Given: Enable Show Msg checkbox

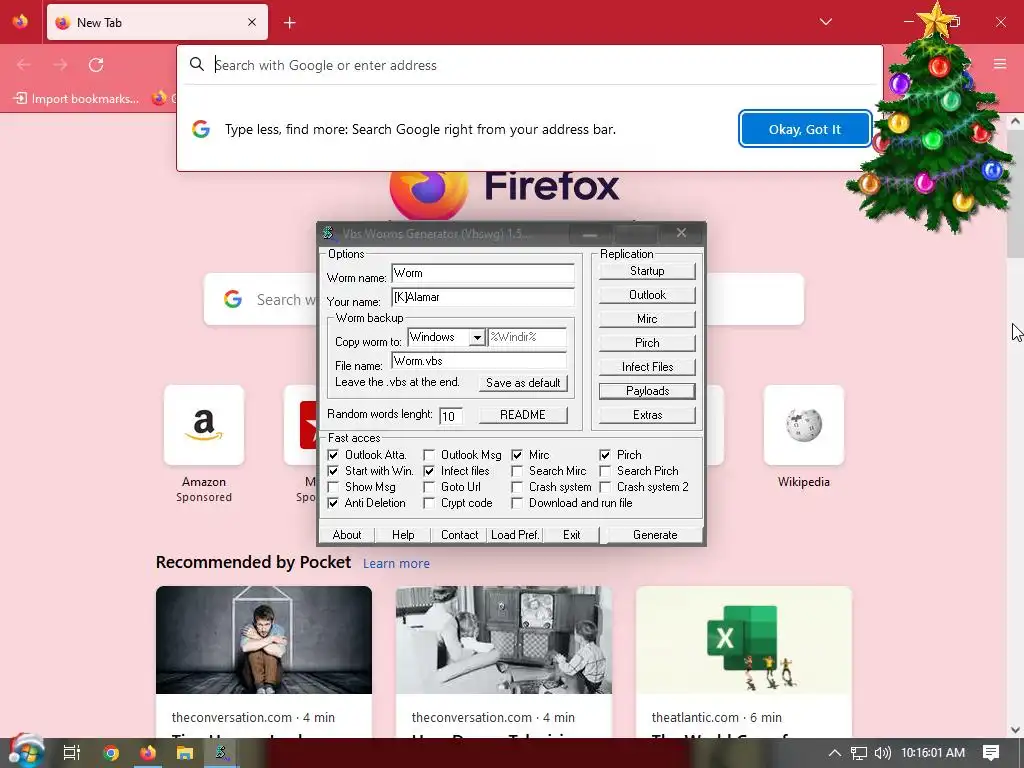Looking at the screenshot, I should click(333, 487).
